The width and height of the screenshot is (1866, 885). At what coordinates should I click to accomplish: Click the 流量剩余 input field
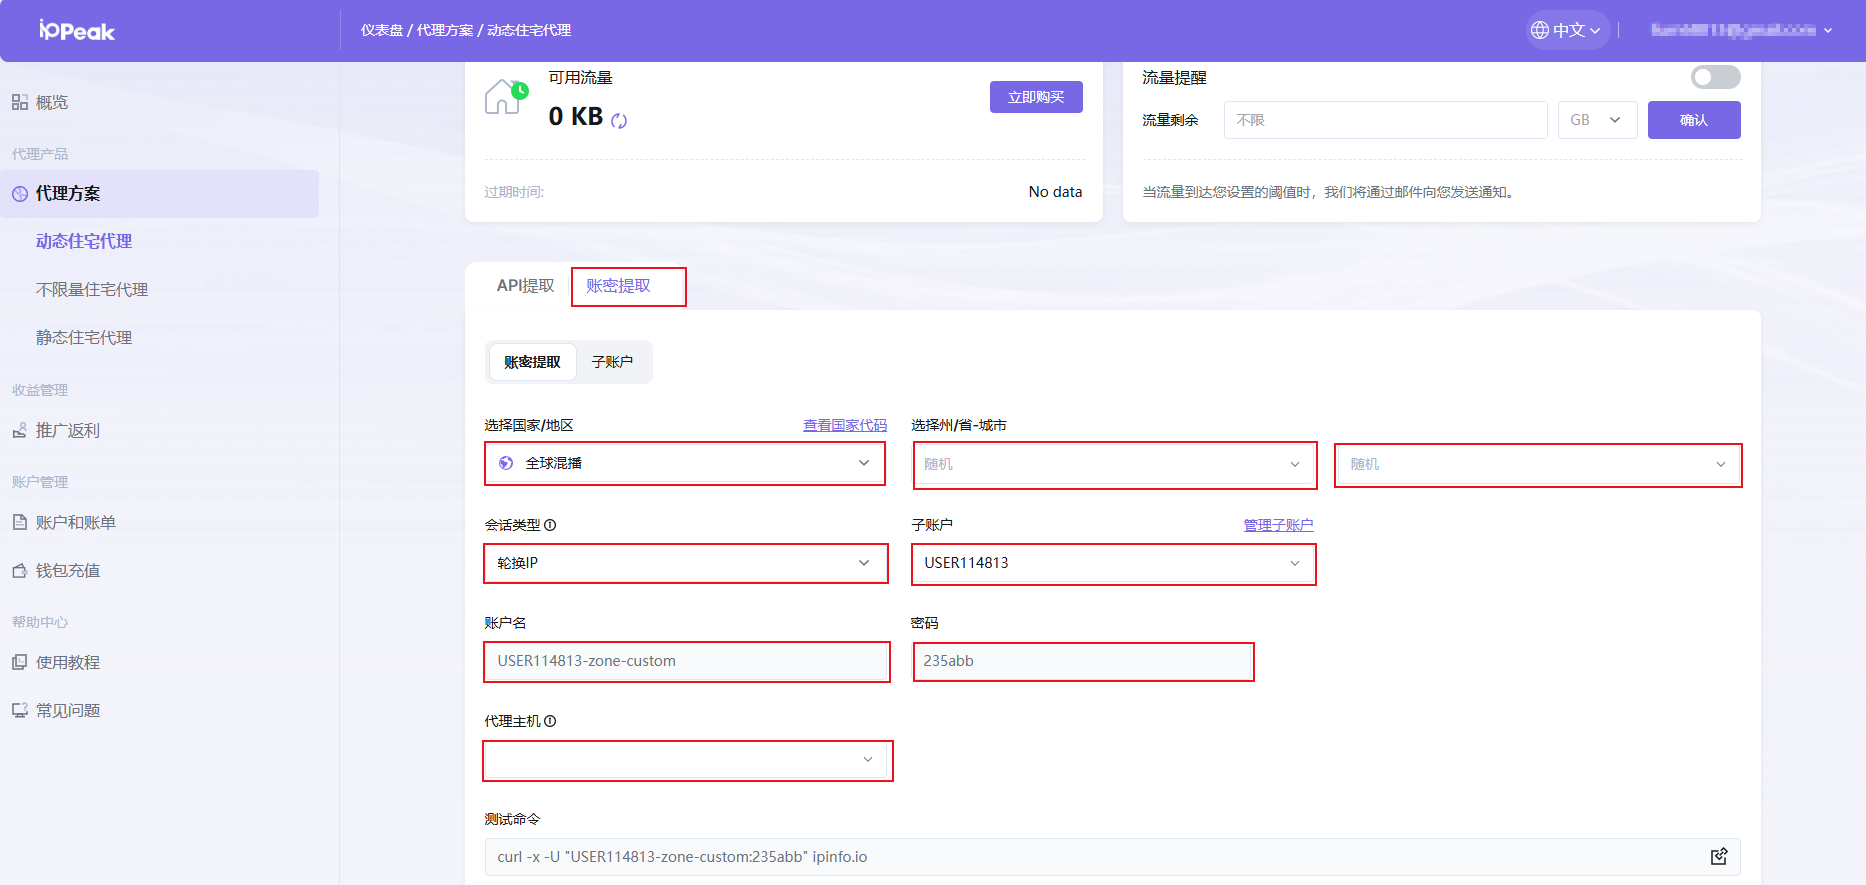[1384, 120]
